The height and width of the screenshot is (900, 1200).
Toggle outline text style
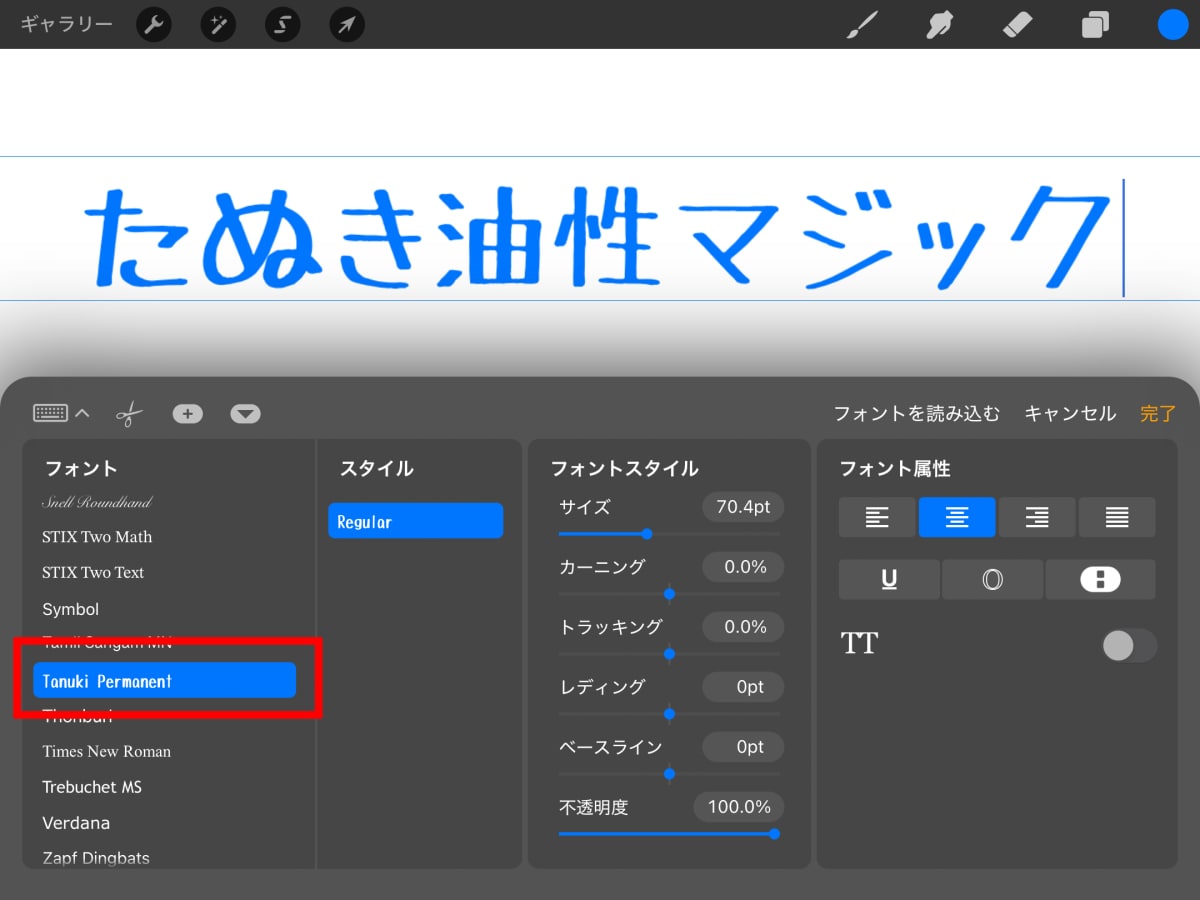pyautogui.click(x=993, y=579)
